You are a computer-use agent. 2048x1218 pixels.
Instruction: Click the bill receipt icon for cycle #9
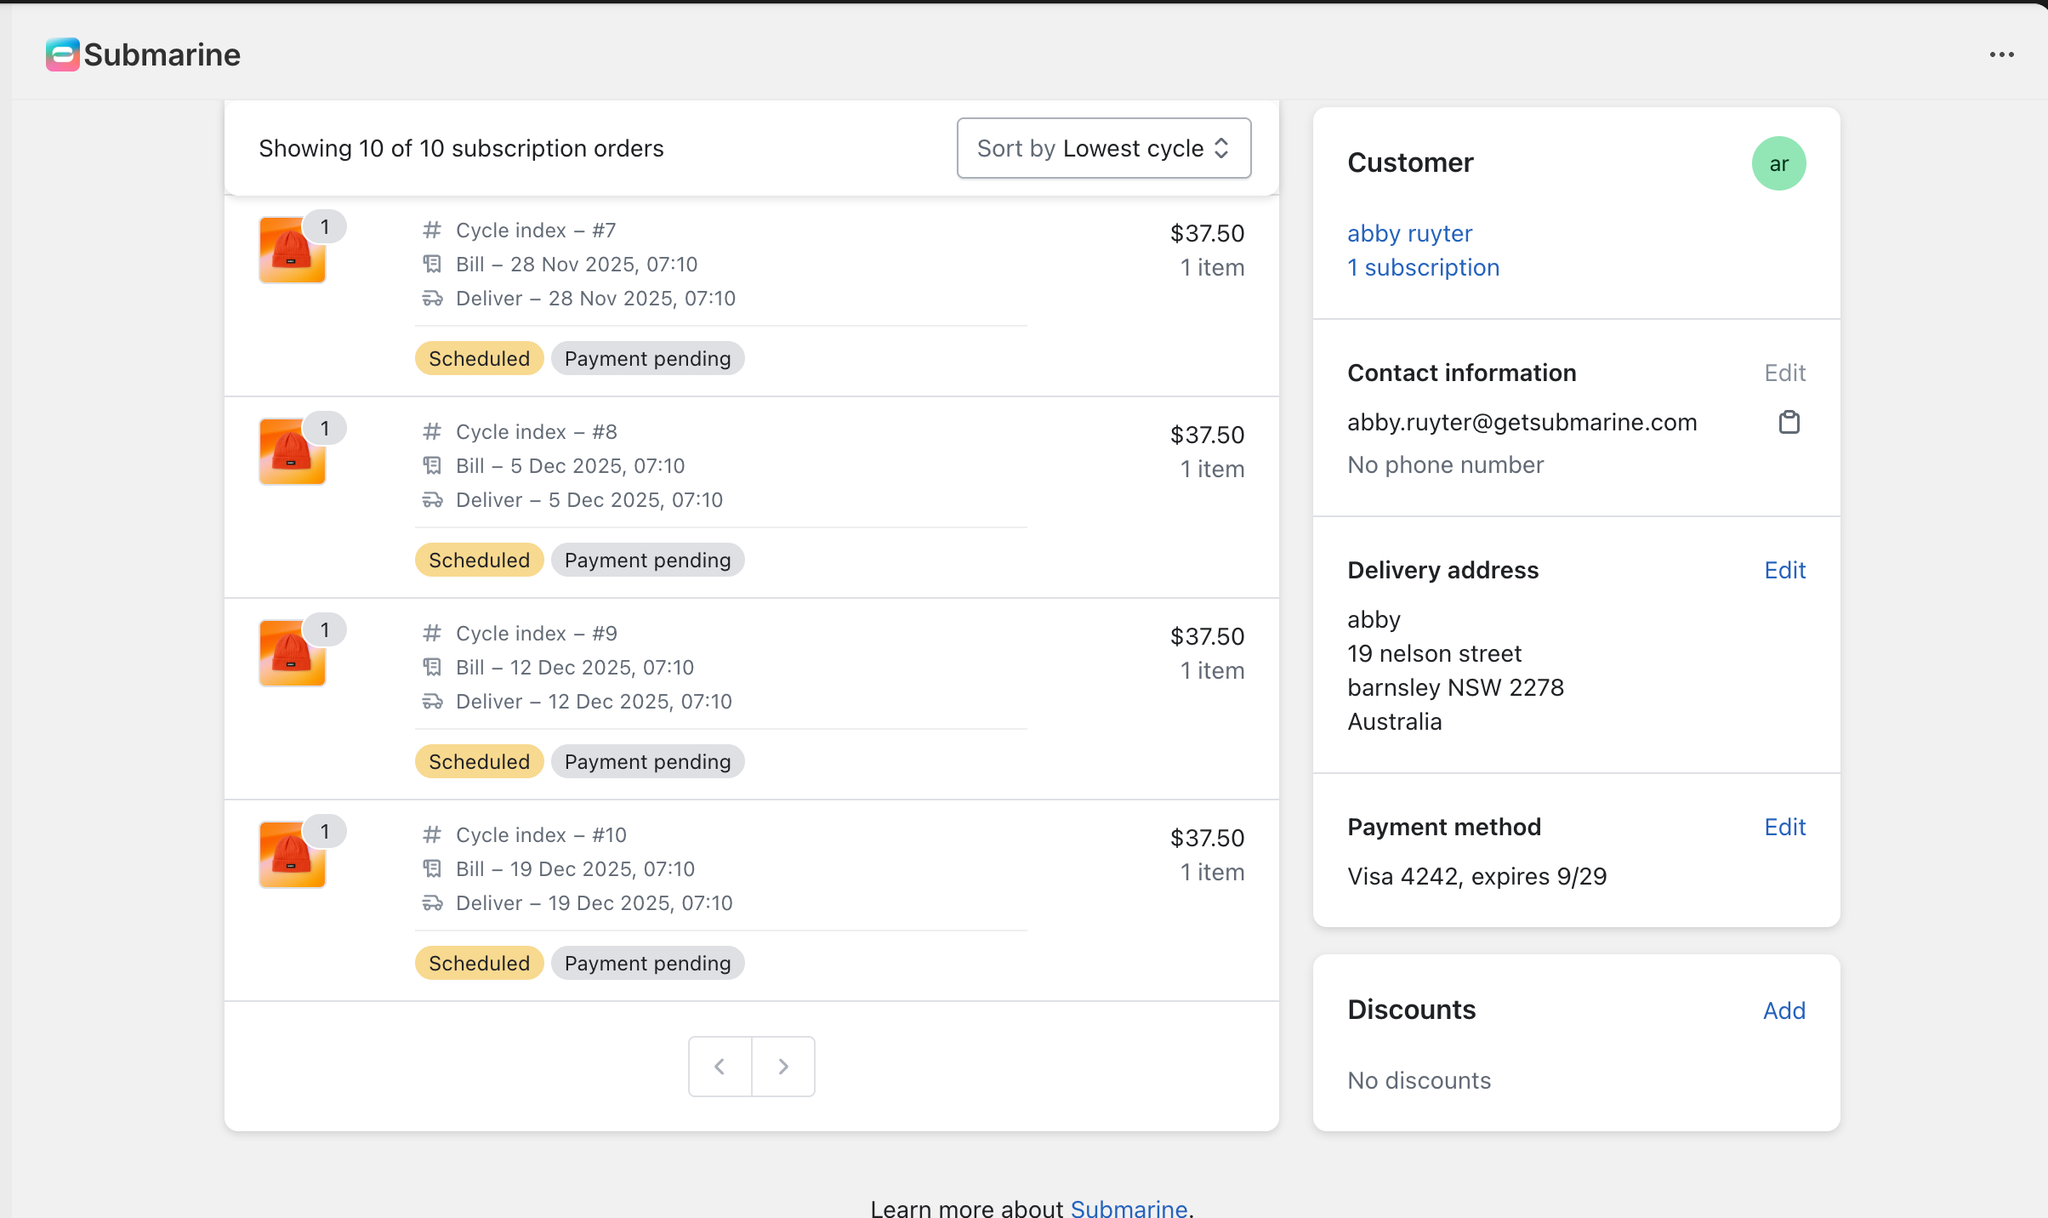tap(432, 667)
